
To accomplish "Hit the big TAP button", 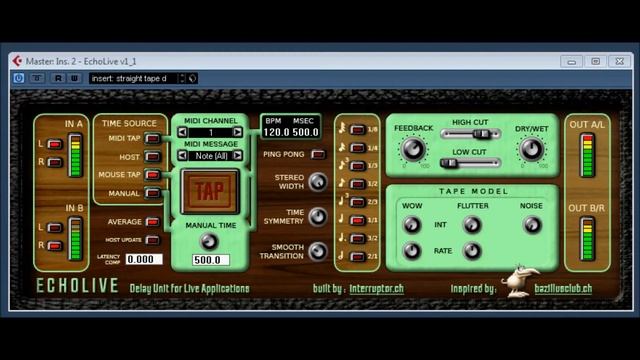I will (x=210, y=191).
